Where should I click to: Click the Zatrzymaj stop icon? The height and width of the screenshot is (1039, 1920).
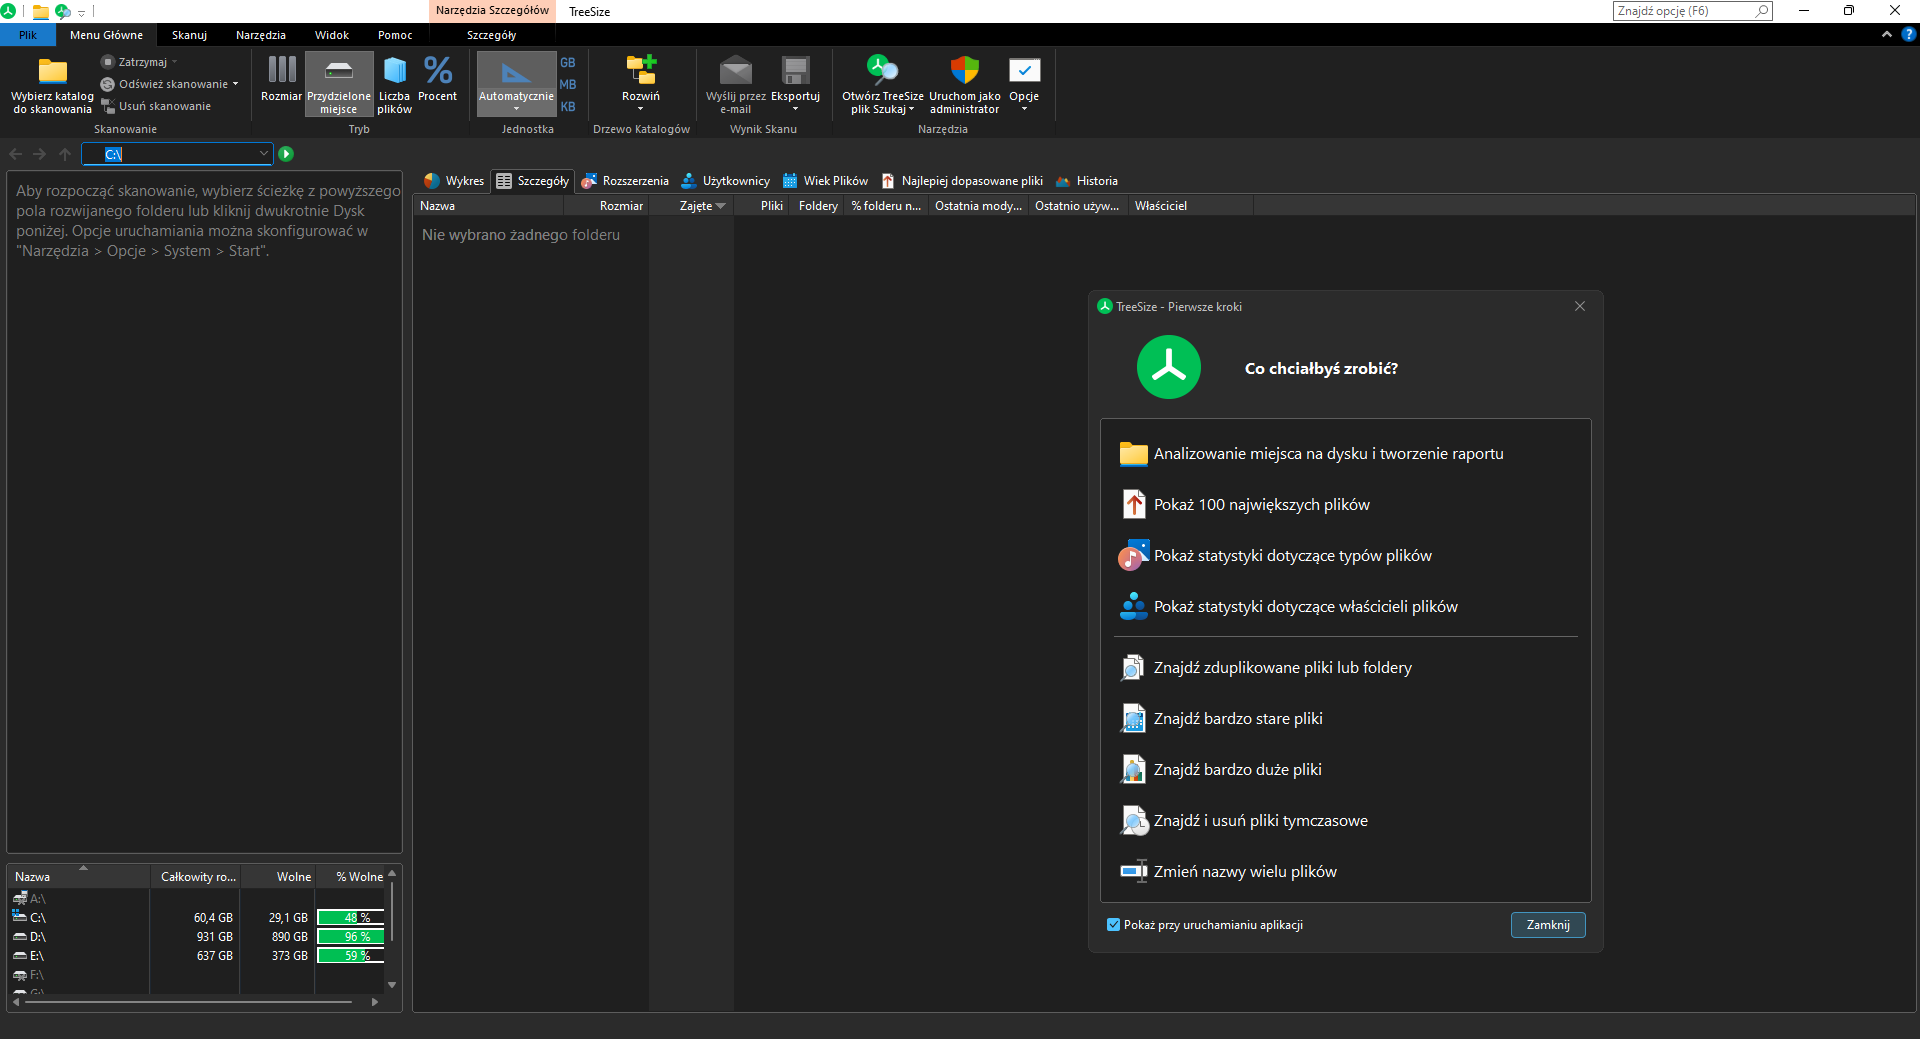(x=108, y=62)
